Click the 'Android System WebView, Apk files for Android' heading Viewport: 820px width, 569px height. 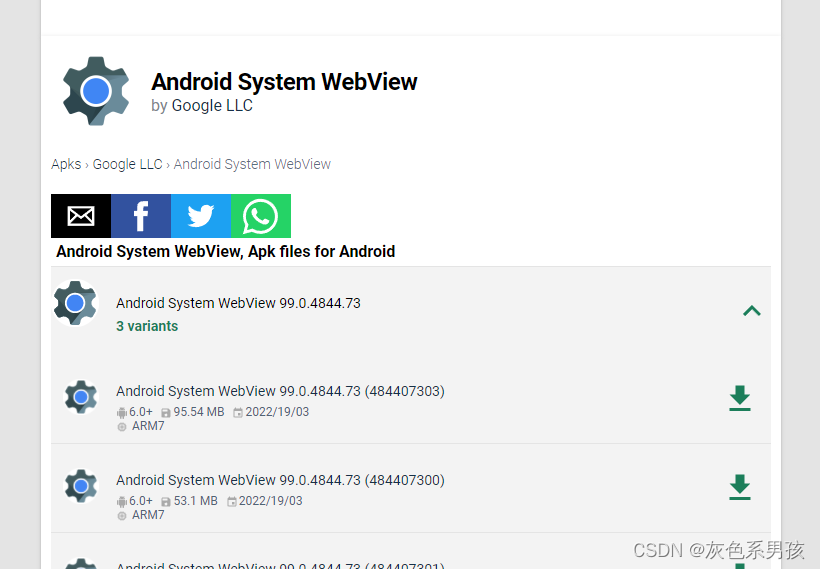pyautogui.click(x=225, y=252)
